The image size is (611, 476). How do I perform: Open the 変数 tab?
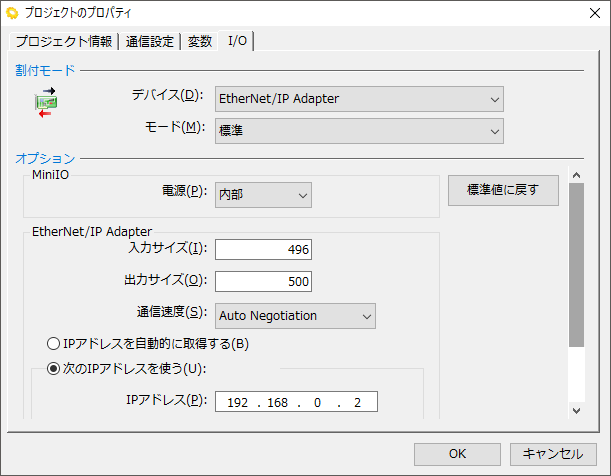[x=200, y=41]
